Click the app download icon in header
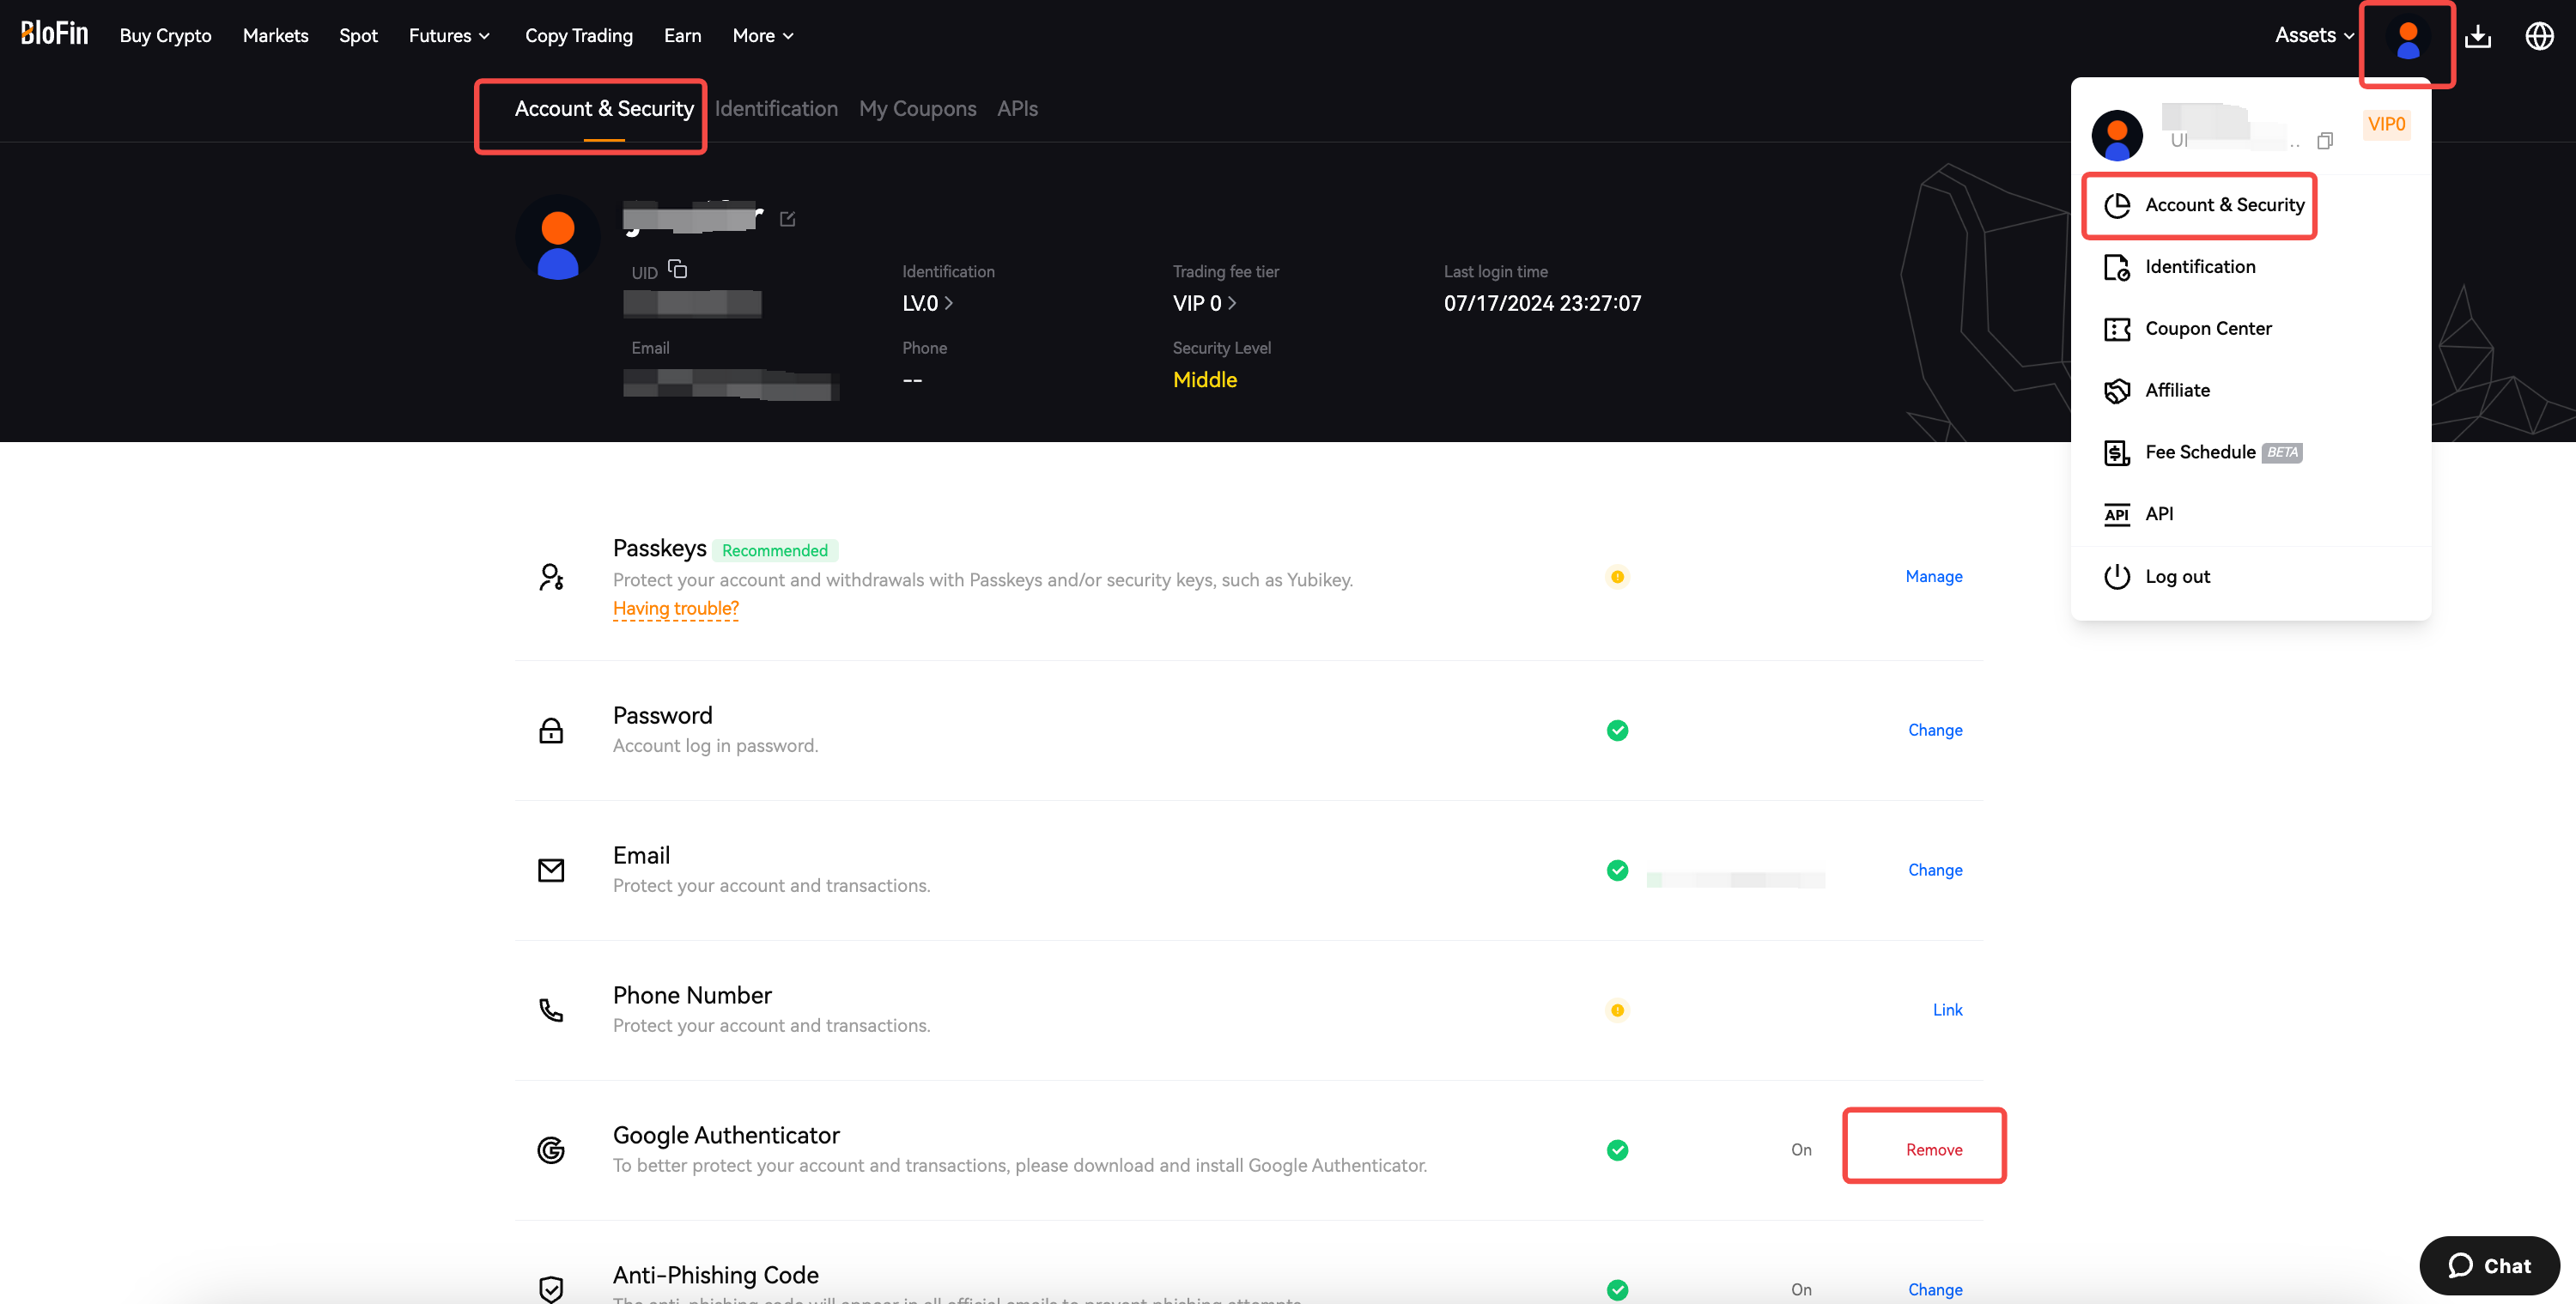 coord(2479,35)
